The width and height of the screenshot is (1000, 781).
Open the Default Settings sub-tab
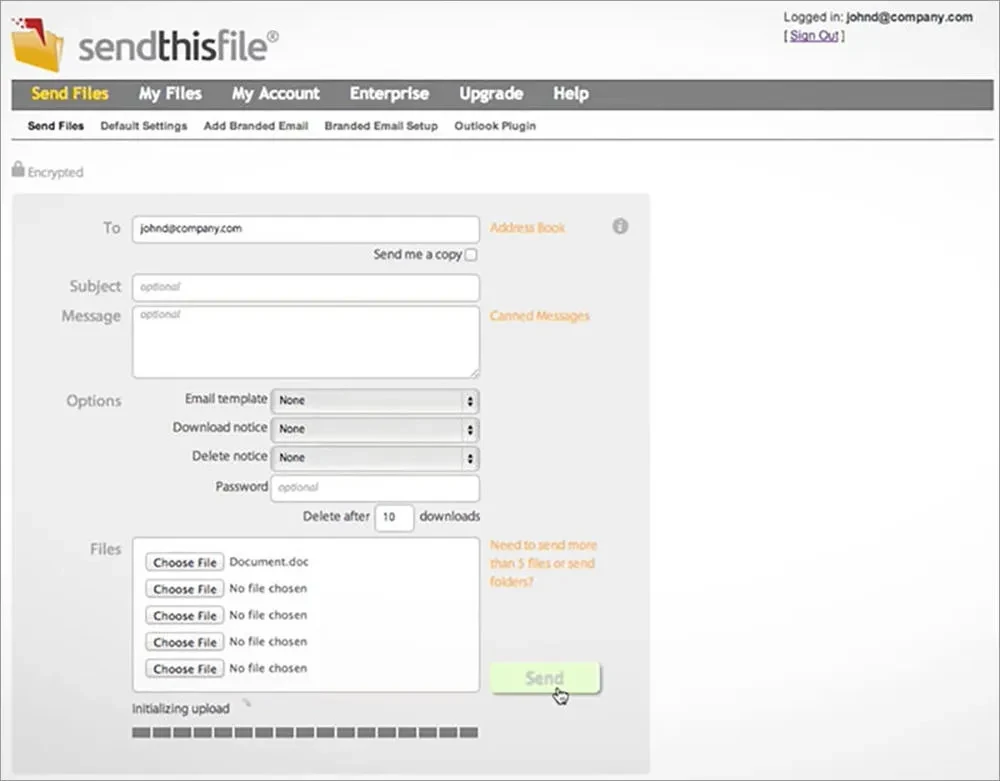coord(144,127)
